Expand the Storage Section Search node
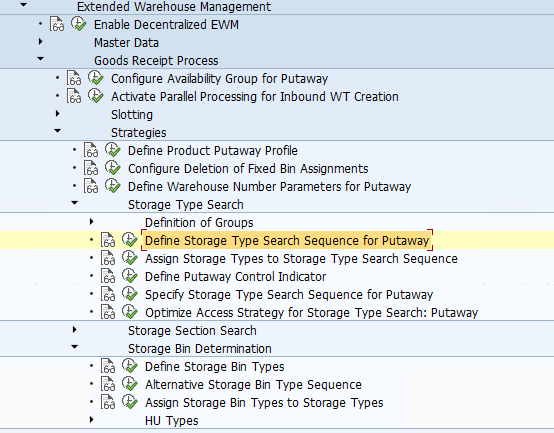The height and width of the screenshot is (433, 554). pyautogui.click(x=75, y=330)
